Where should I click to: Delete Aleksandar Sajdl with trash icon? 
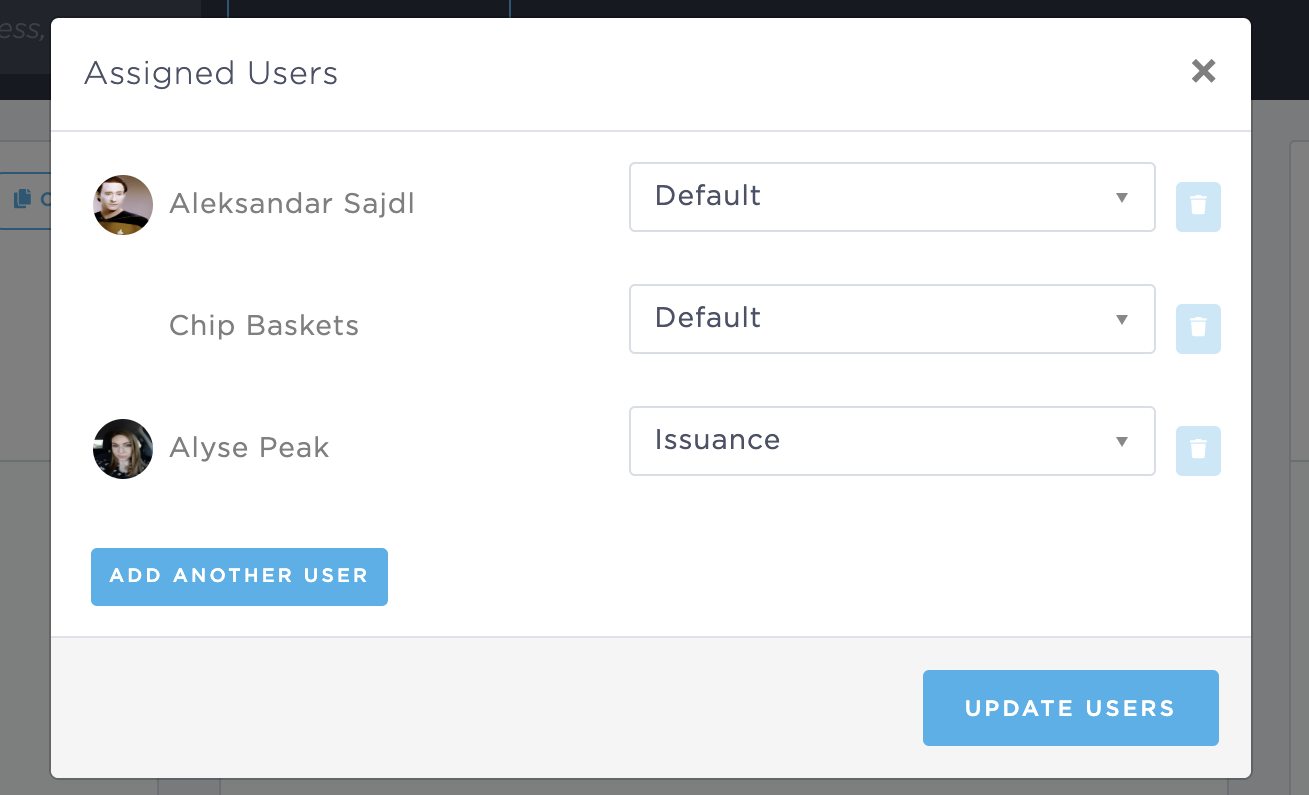click(1198, 207)
